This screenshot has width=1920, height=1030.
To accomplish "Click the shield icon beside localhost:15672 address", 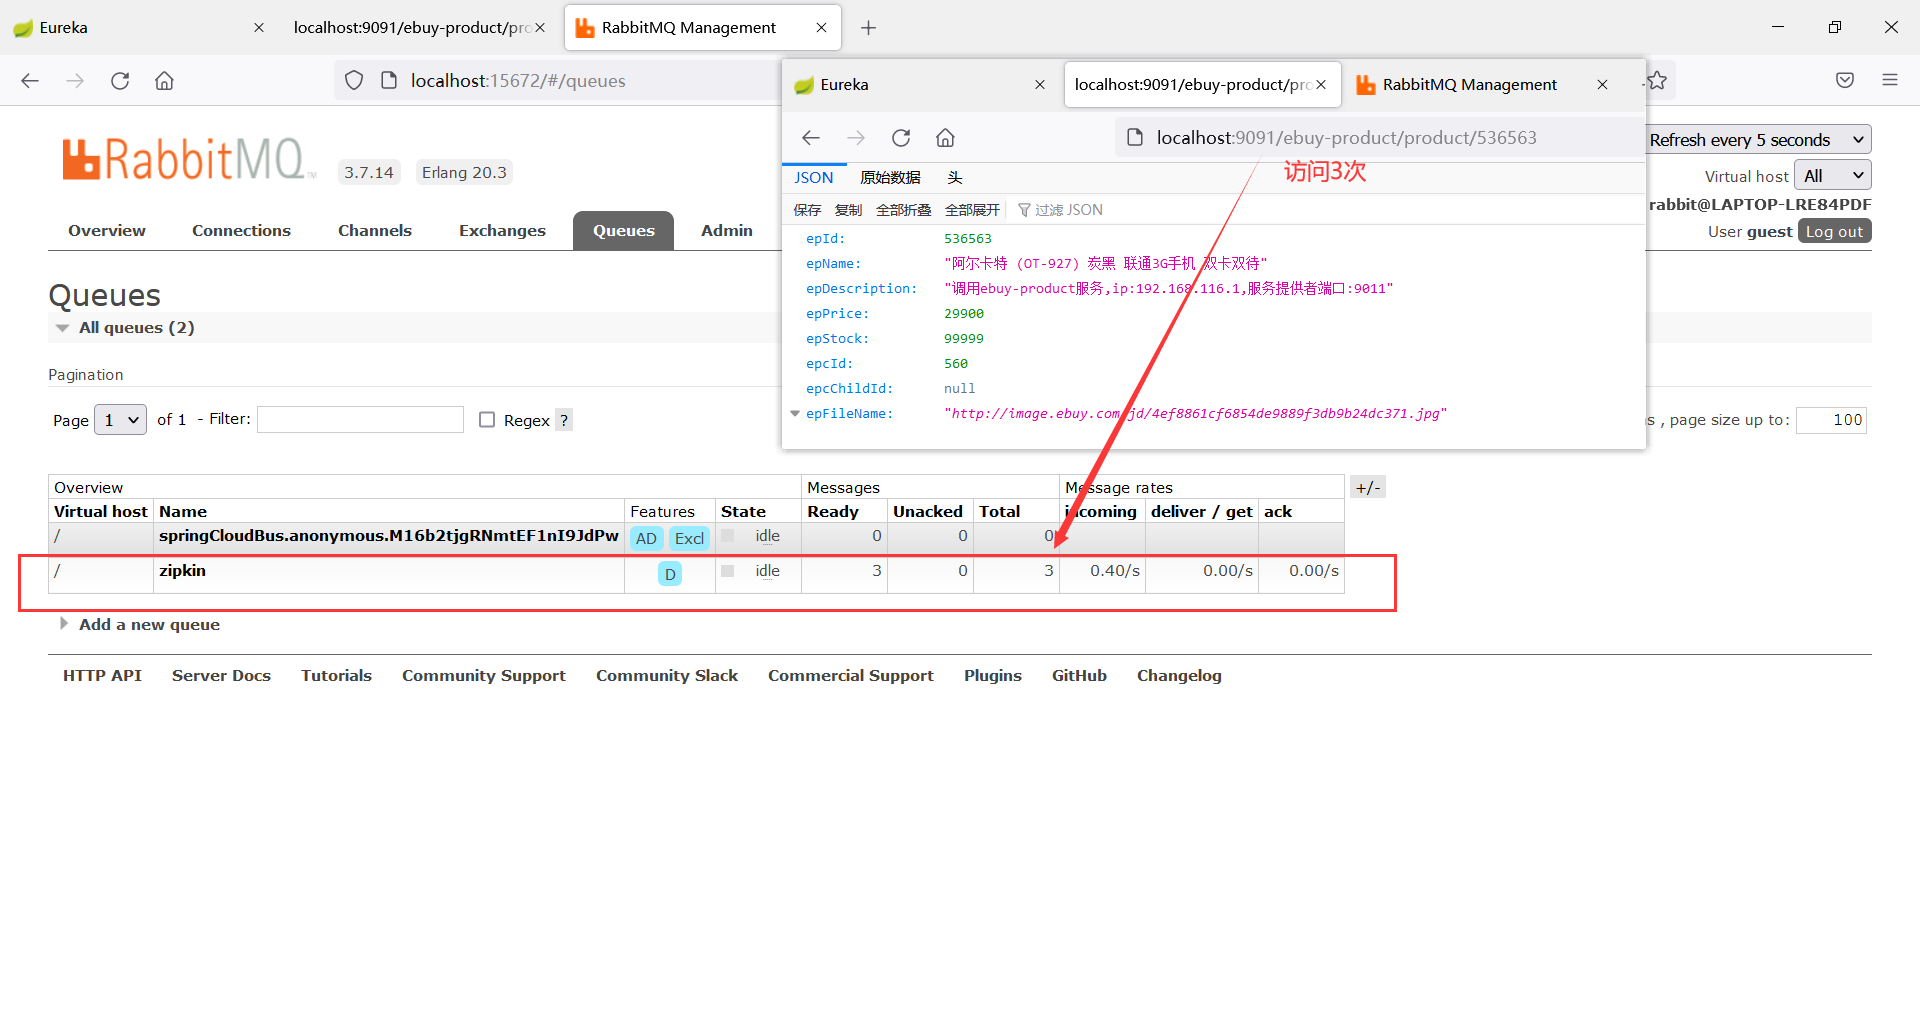I will pos(354,81).
